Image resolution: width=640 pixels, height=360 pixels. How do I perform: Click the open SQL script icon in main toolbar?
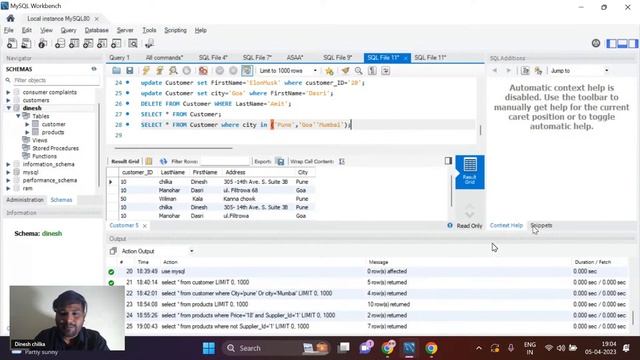[26, 43]
